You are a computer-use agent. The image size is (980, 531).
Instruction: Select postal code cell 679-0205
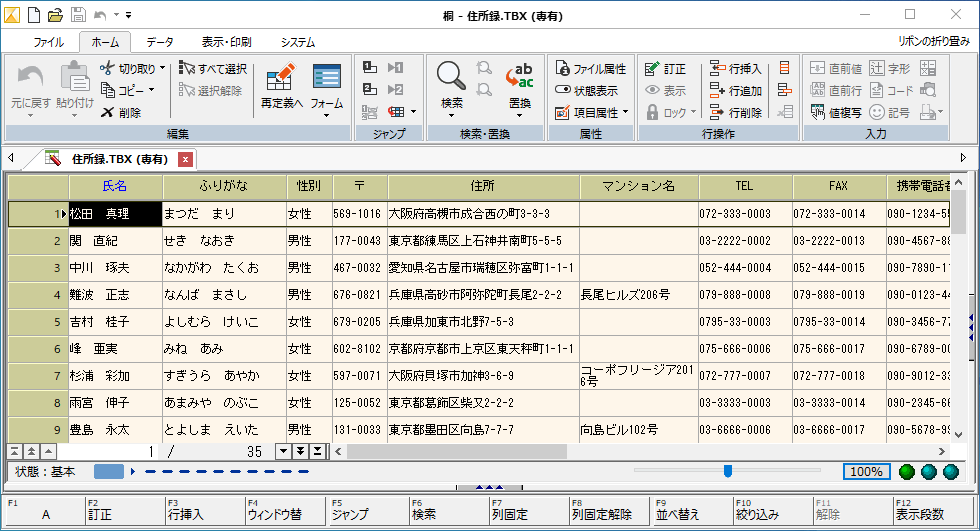point(359,322)
